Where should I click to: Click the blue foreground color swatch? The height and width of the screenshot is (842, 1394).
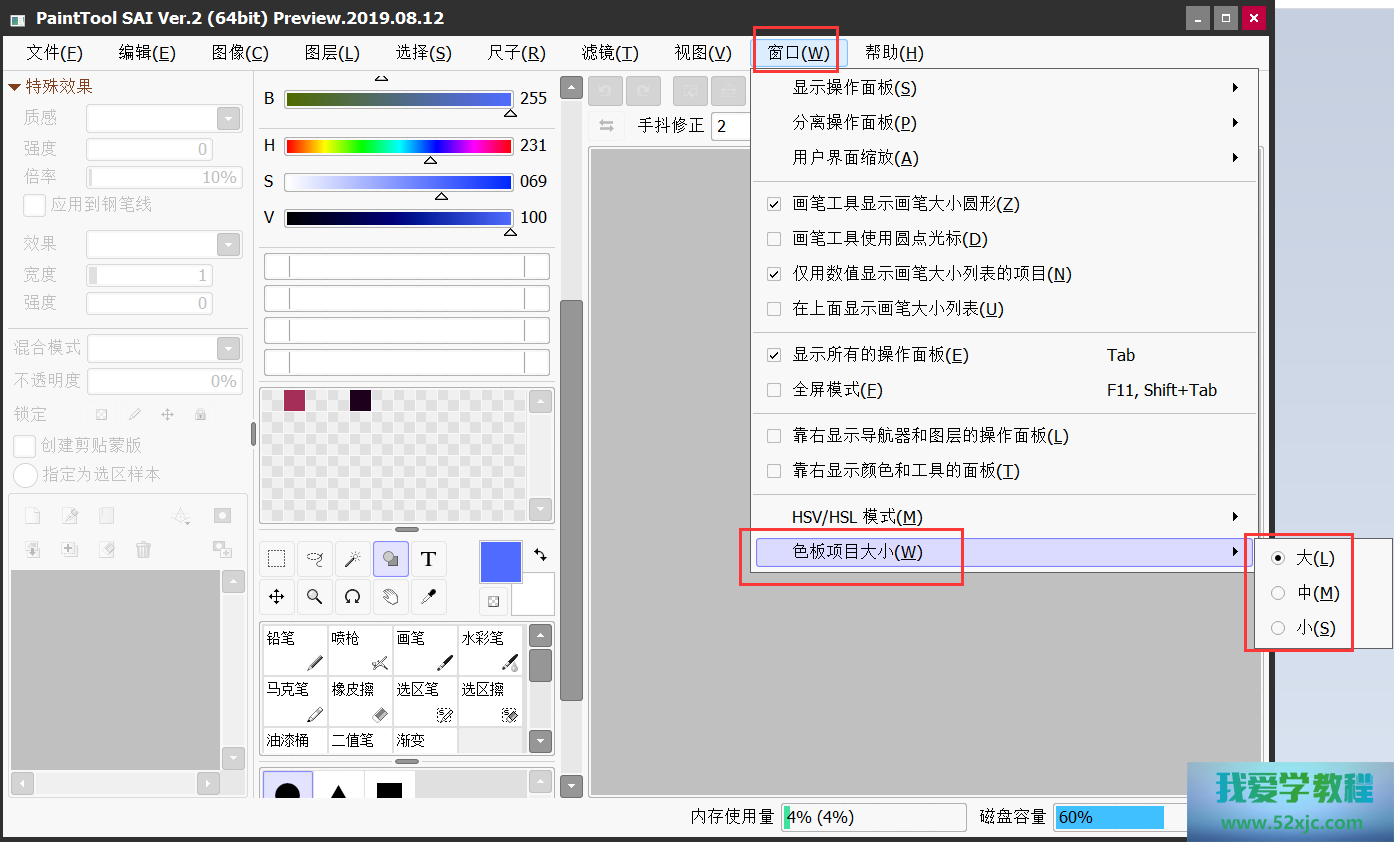point(501,562)
